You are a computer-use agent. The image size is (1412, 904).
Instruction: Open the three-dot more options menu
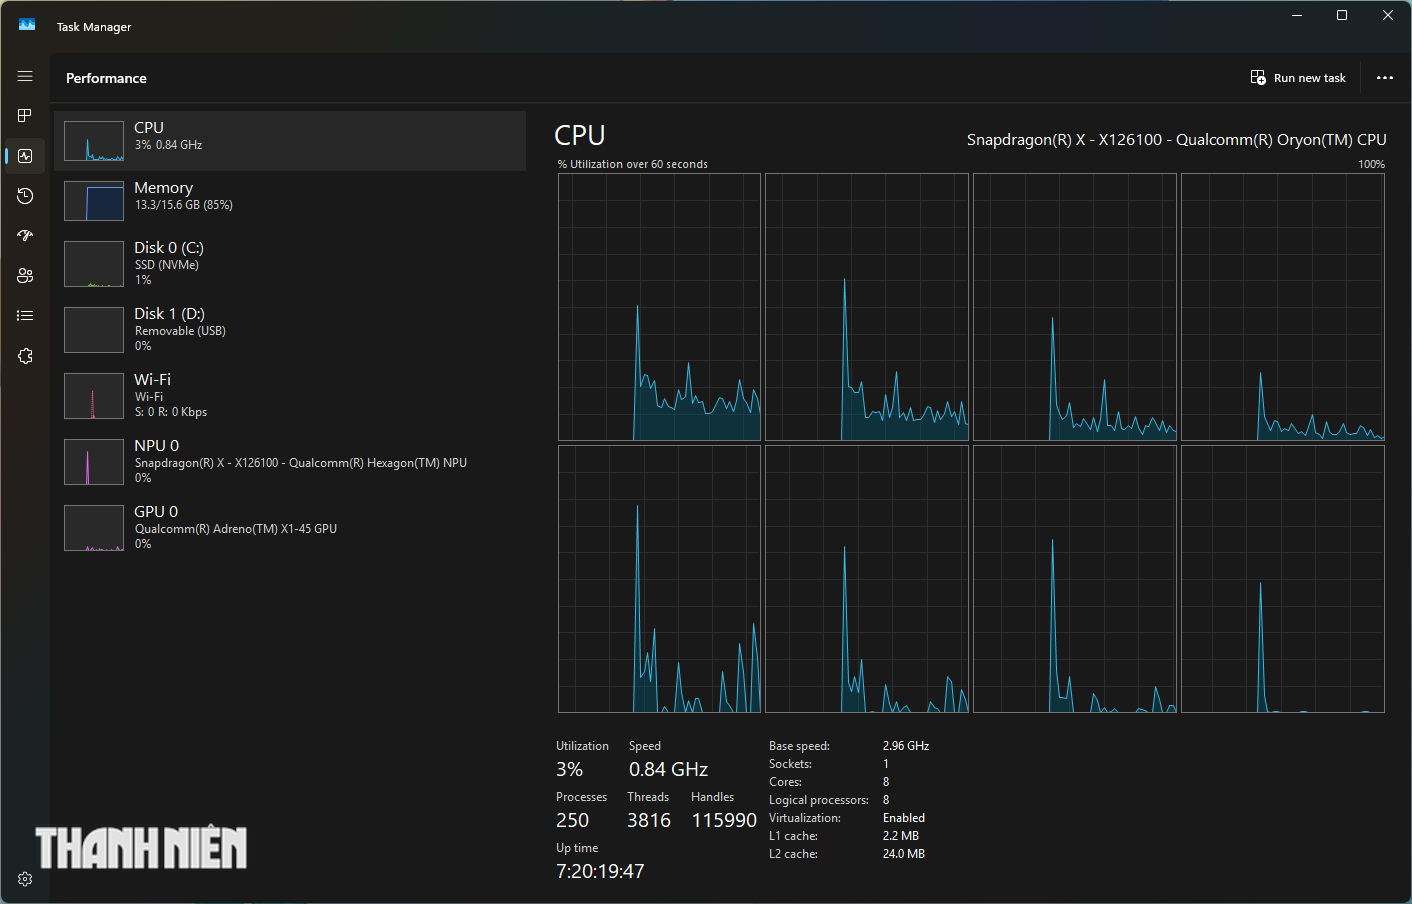pos(1385,77)
